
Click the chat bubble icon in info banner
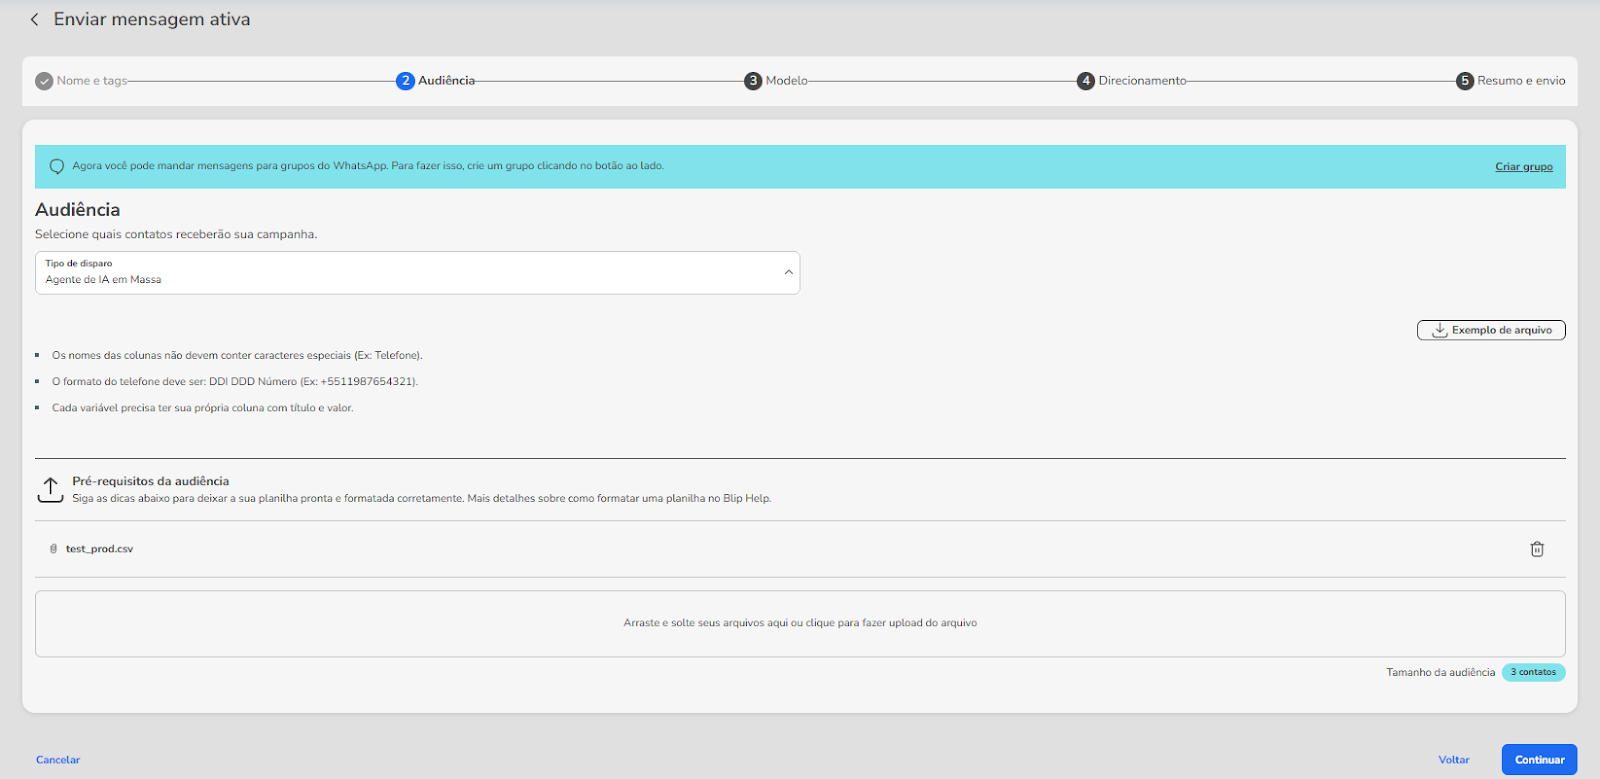pyautogui.click(x=57, y=166)
